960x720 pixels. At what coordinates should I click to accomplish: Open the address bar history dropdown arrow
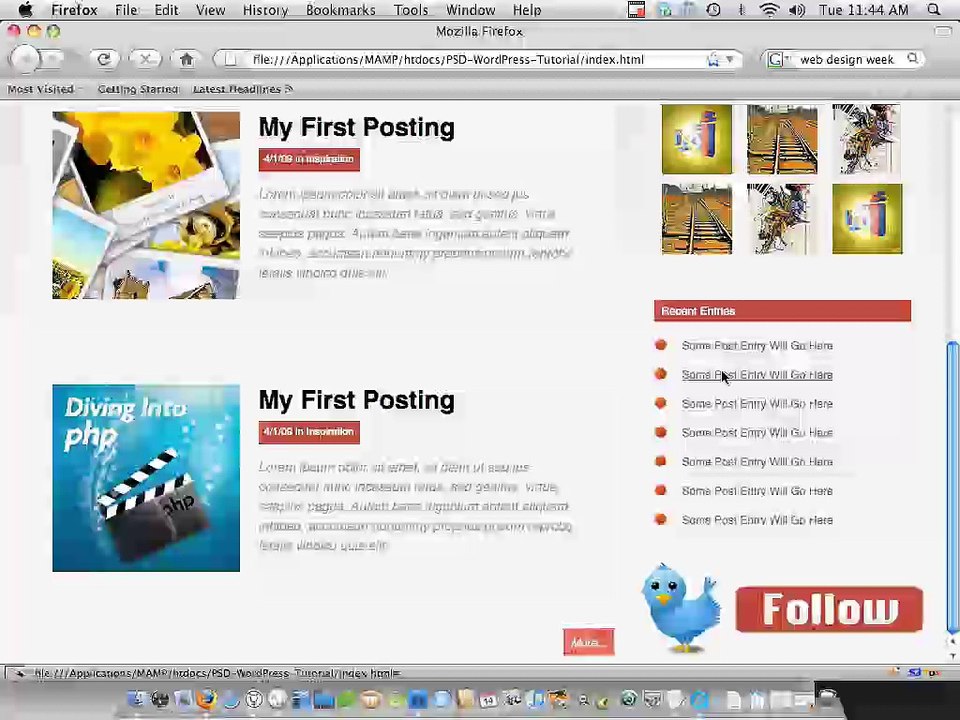point(730,59)
